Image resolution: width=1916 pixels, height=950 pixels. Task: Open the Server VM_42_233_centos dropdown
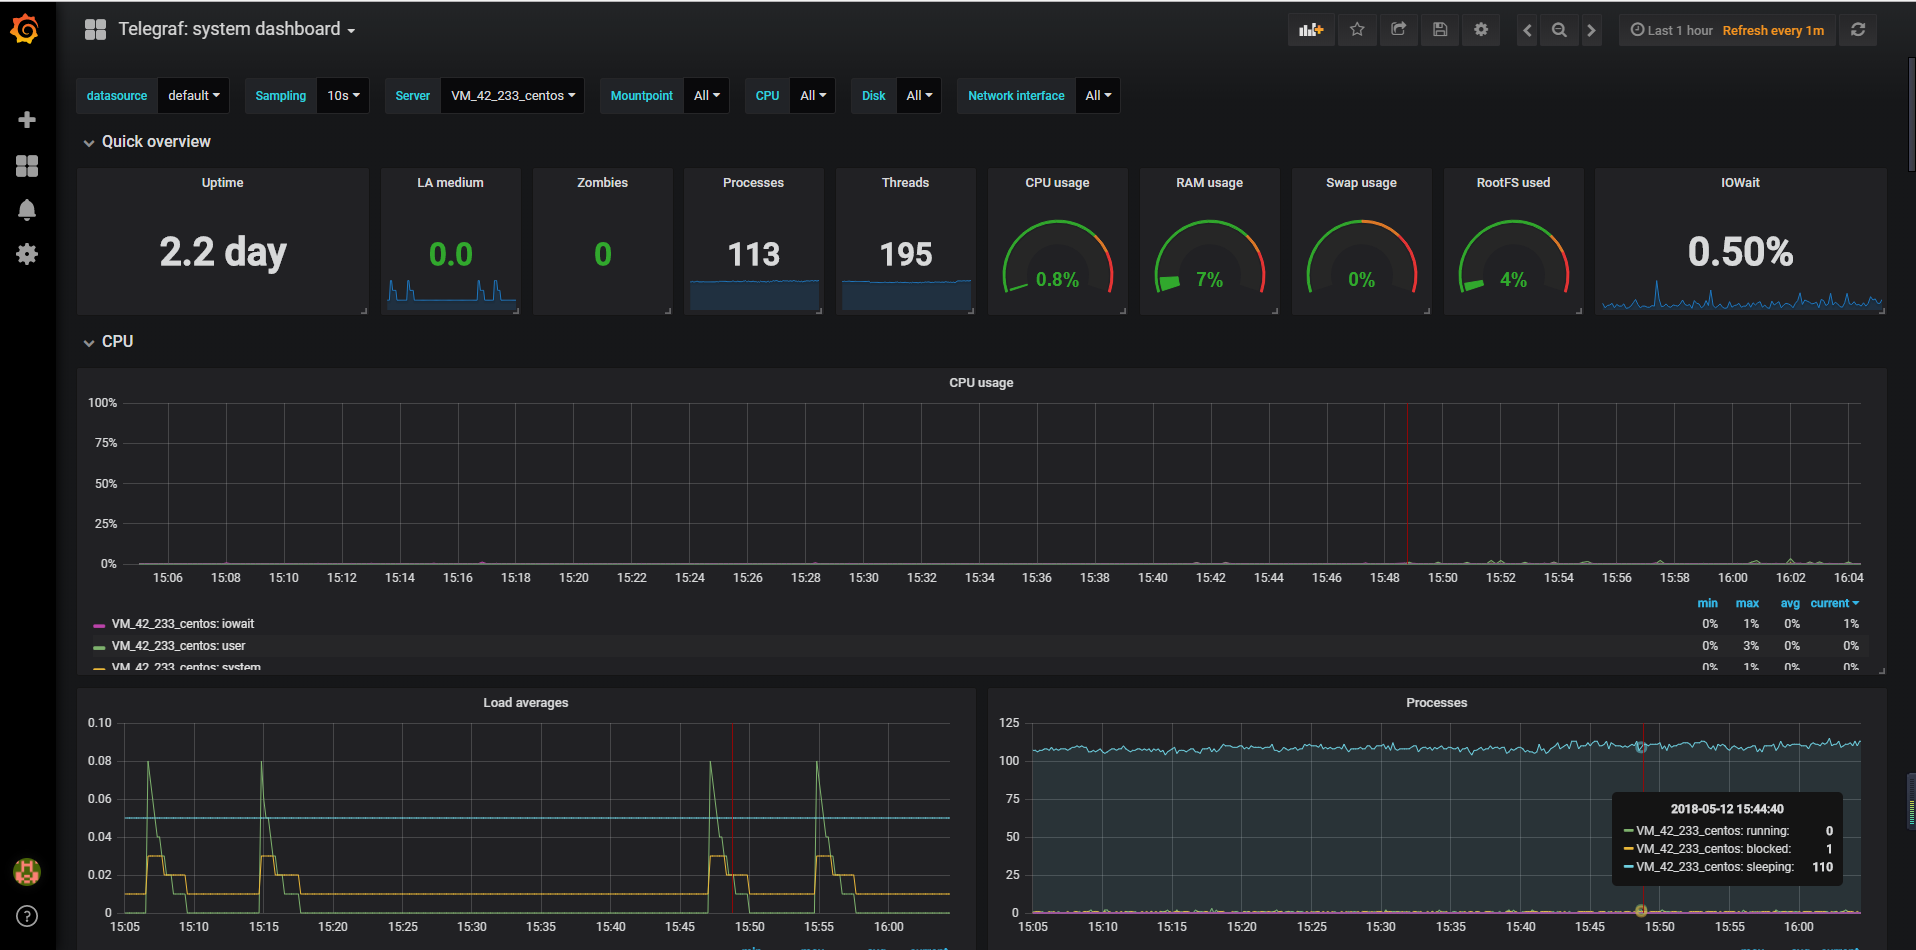click(x=512, y=95)
